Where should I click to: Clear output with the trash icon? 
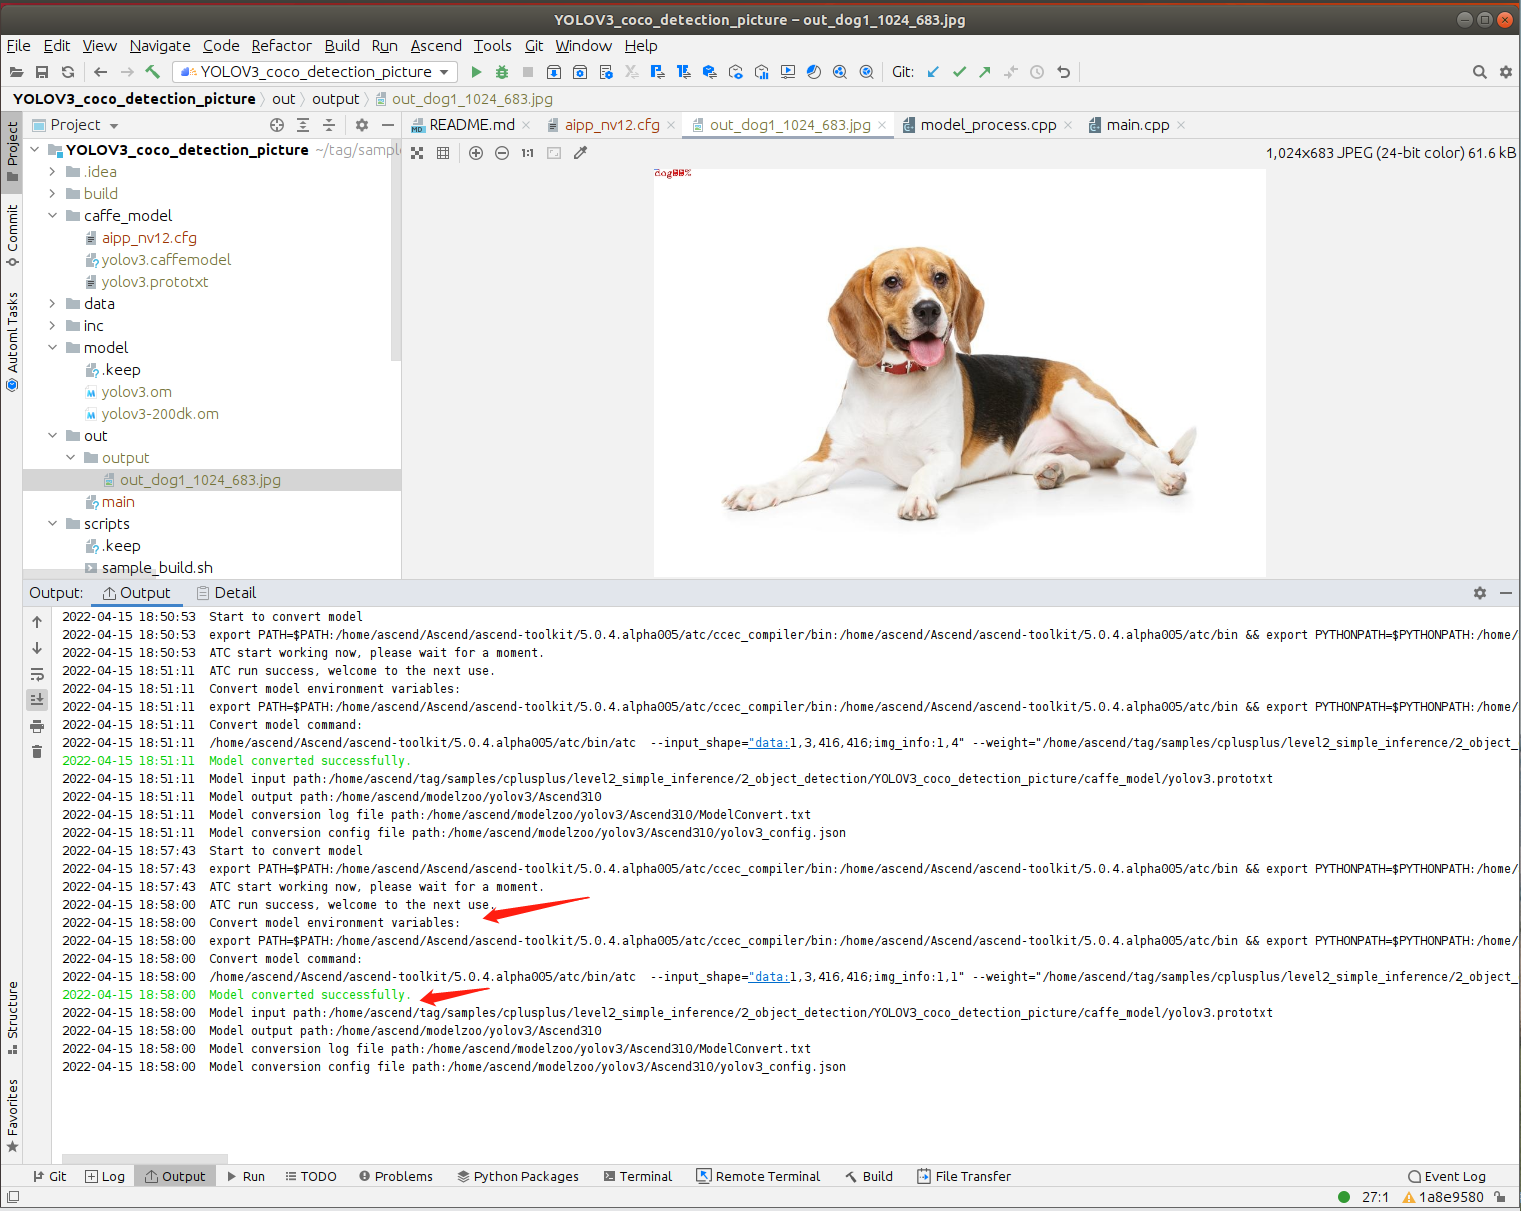tap(37, 752)
